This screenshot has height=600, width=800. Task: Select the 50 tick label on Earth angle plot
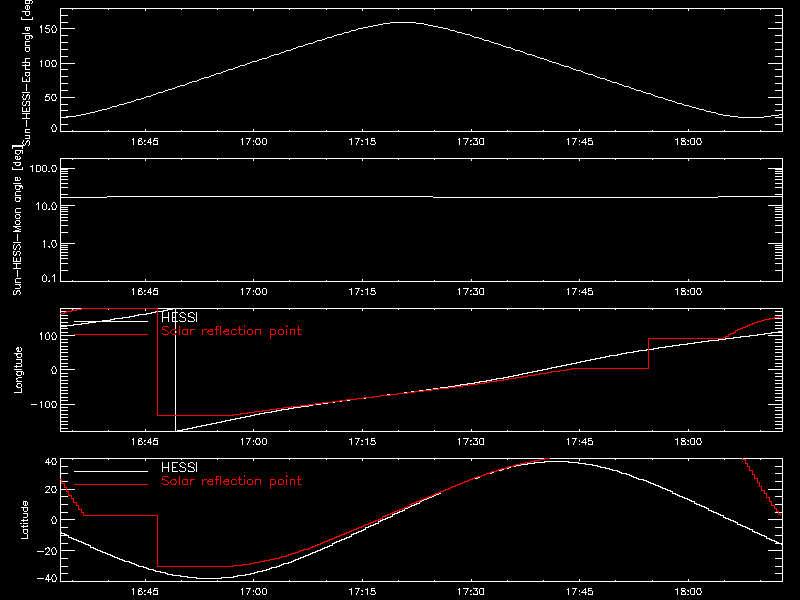51,97
